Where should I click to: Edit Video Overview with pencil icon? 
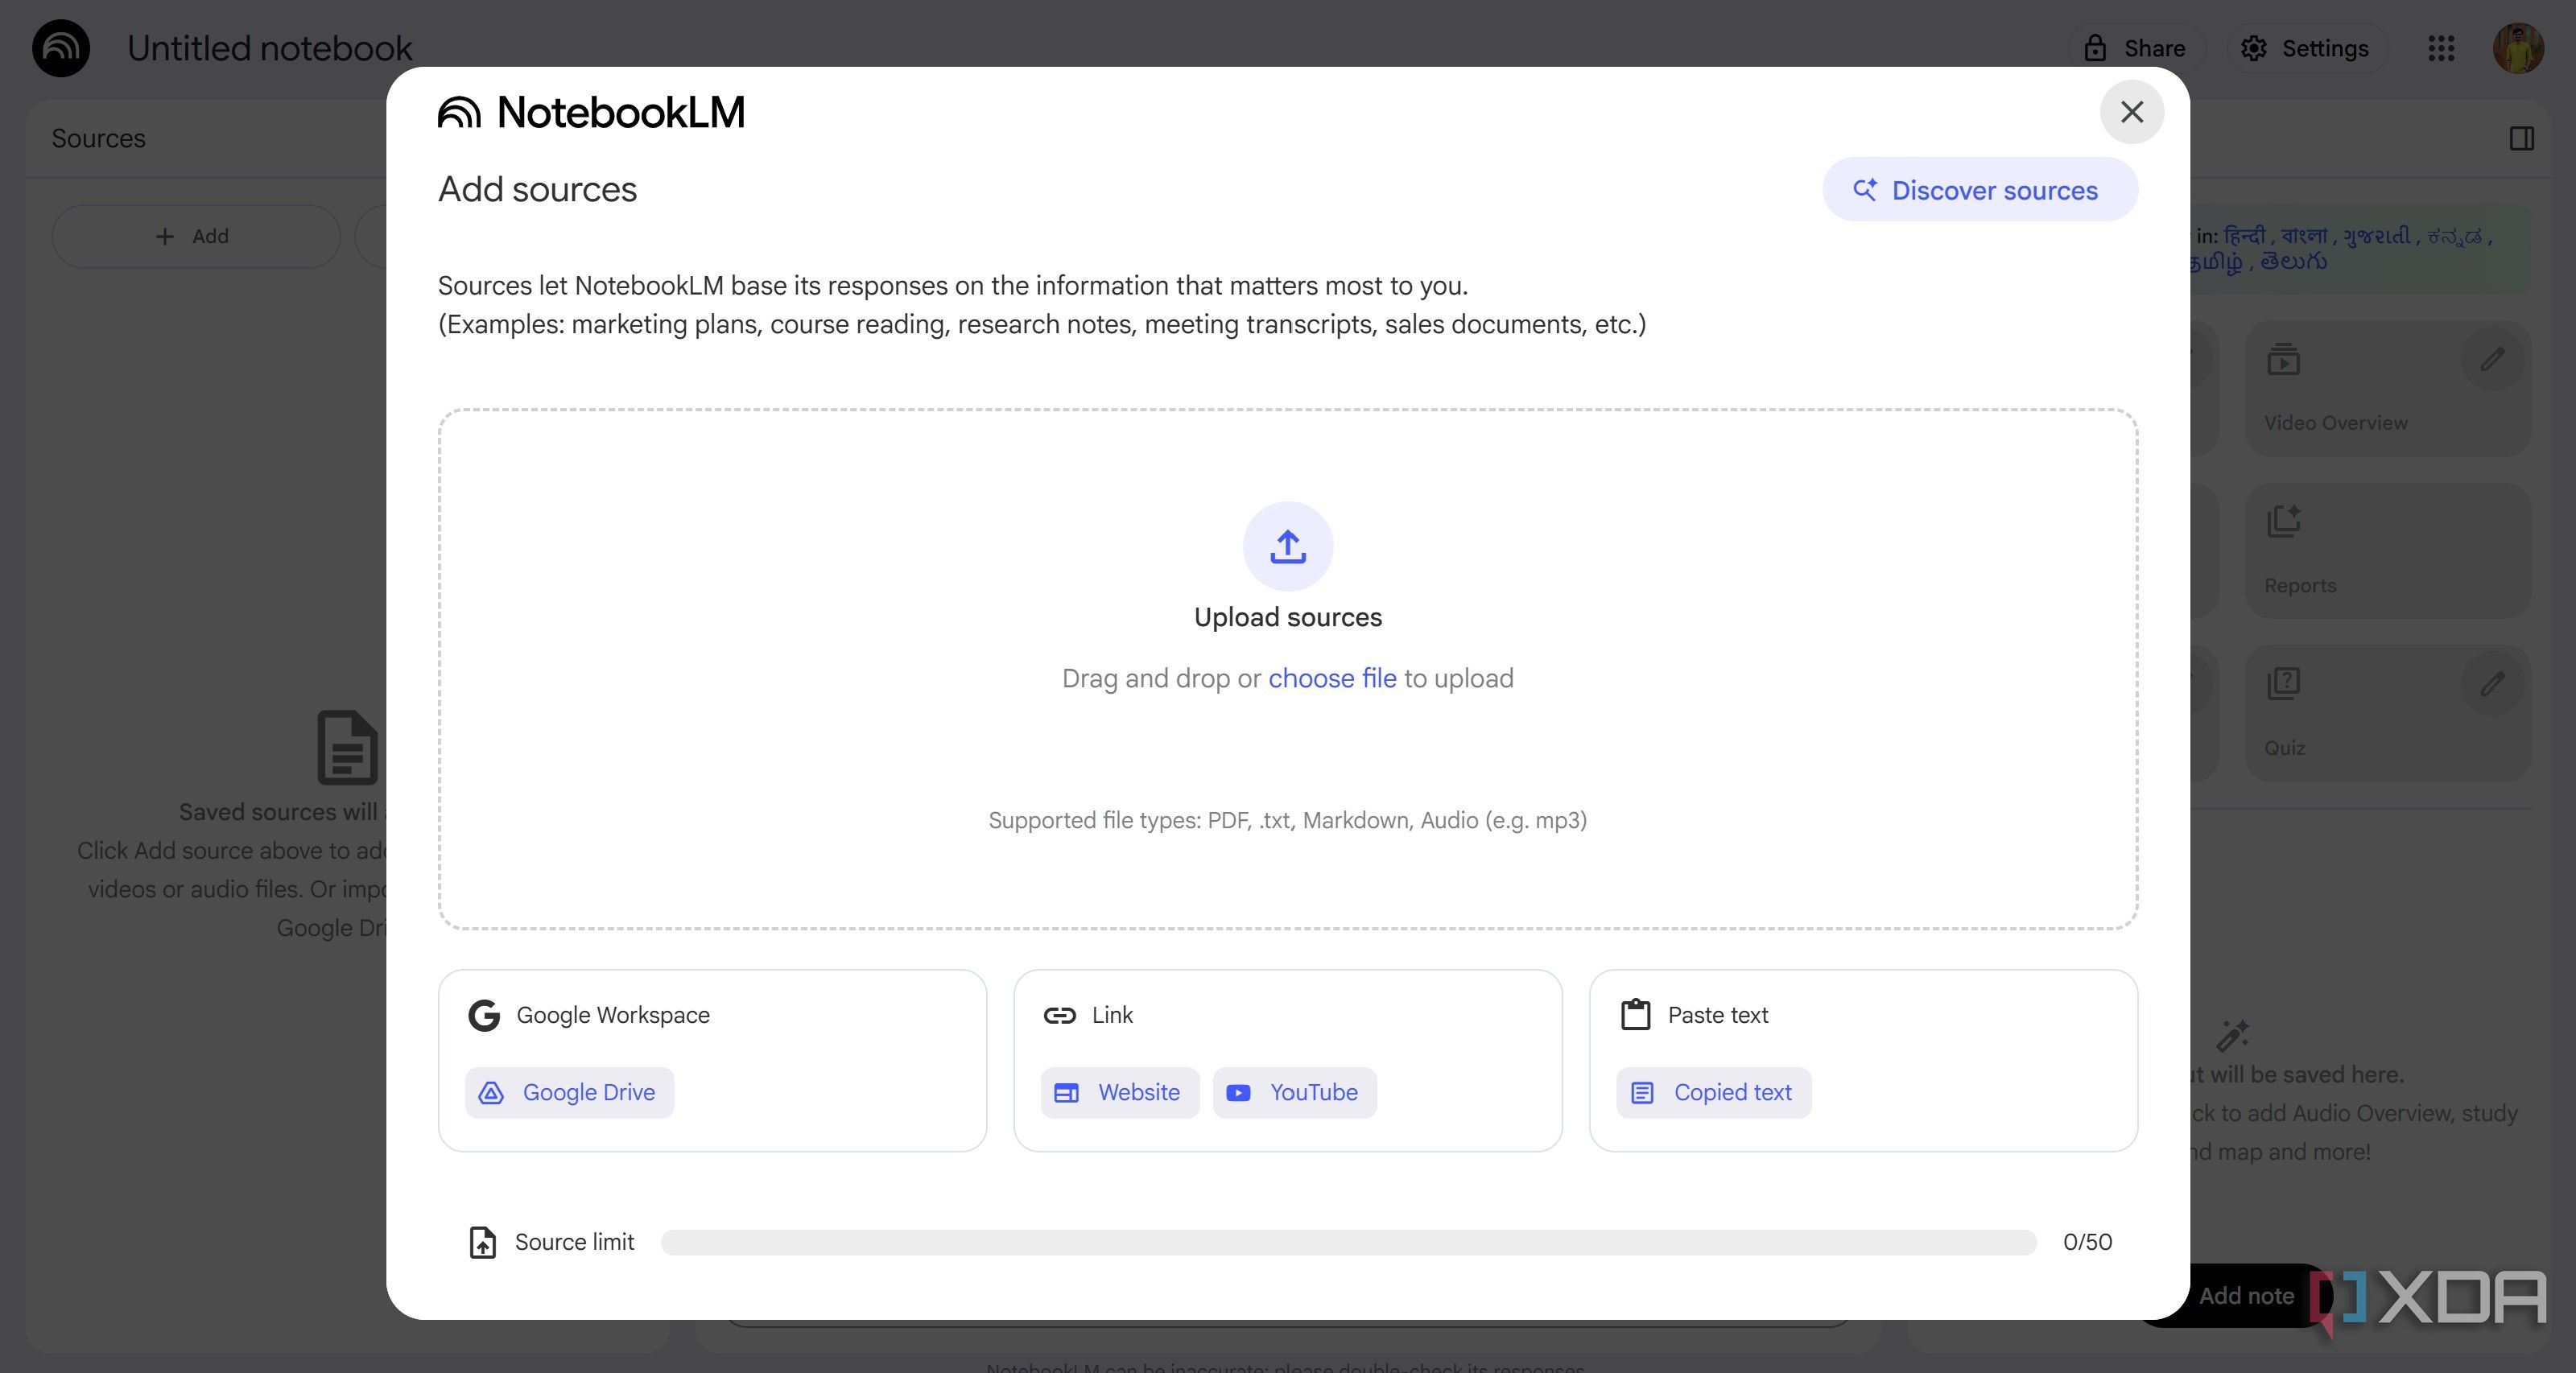tap(2492, 358)
